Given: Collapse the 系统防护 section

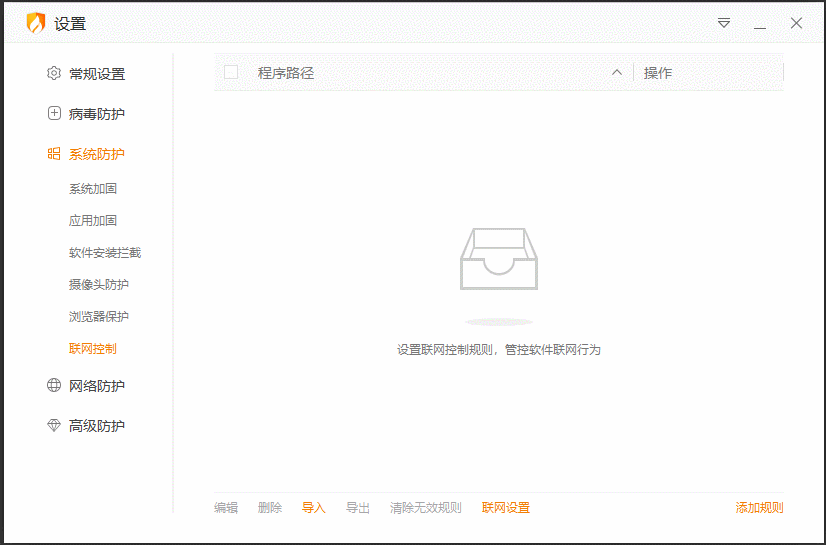Looking at the screenshot, I should pyautogui.click(x=97, y=154).
